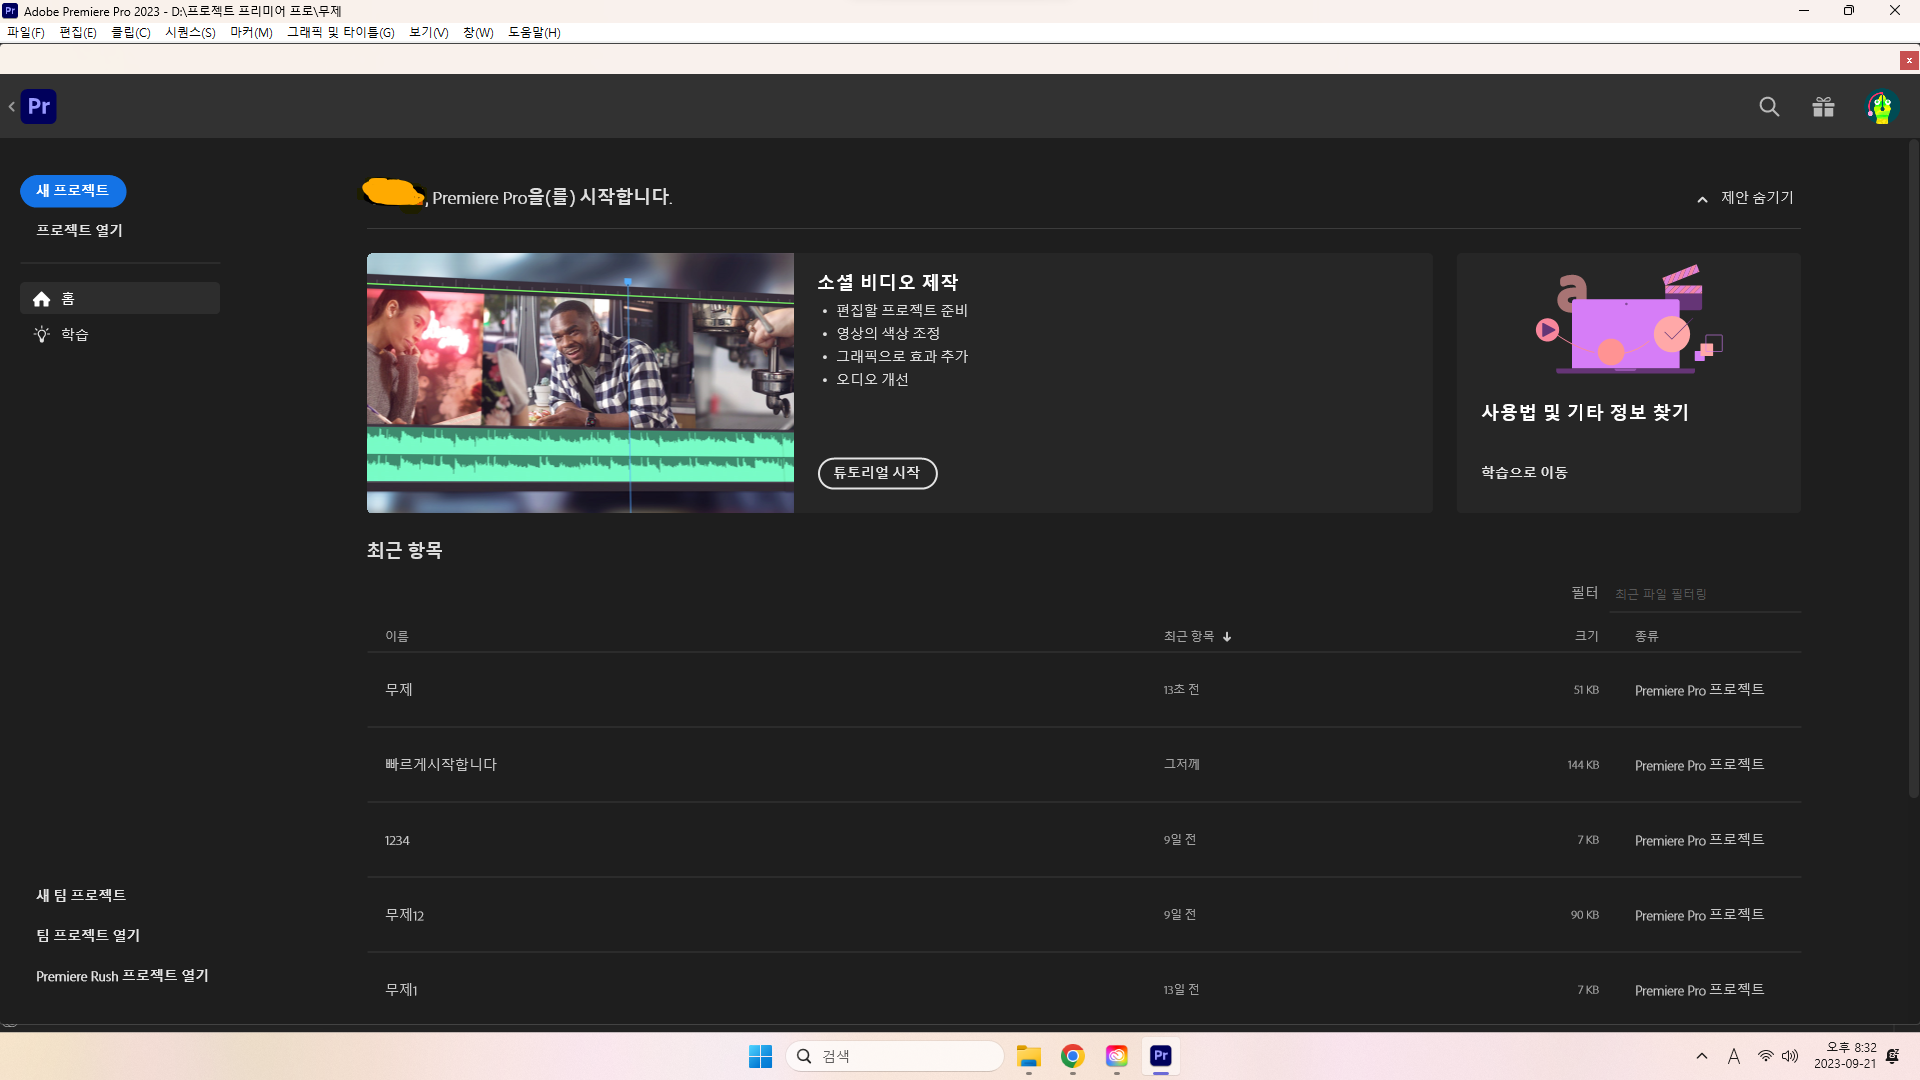This screenshot has height=1080, width=1920.
Task: Click Premiere Rush 프로젝트 열기
Action: [x=122, y=976]
